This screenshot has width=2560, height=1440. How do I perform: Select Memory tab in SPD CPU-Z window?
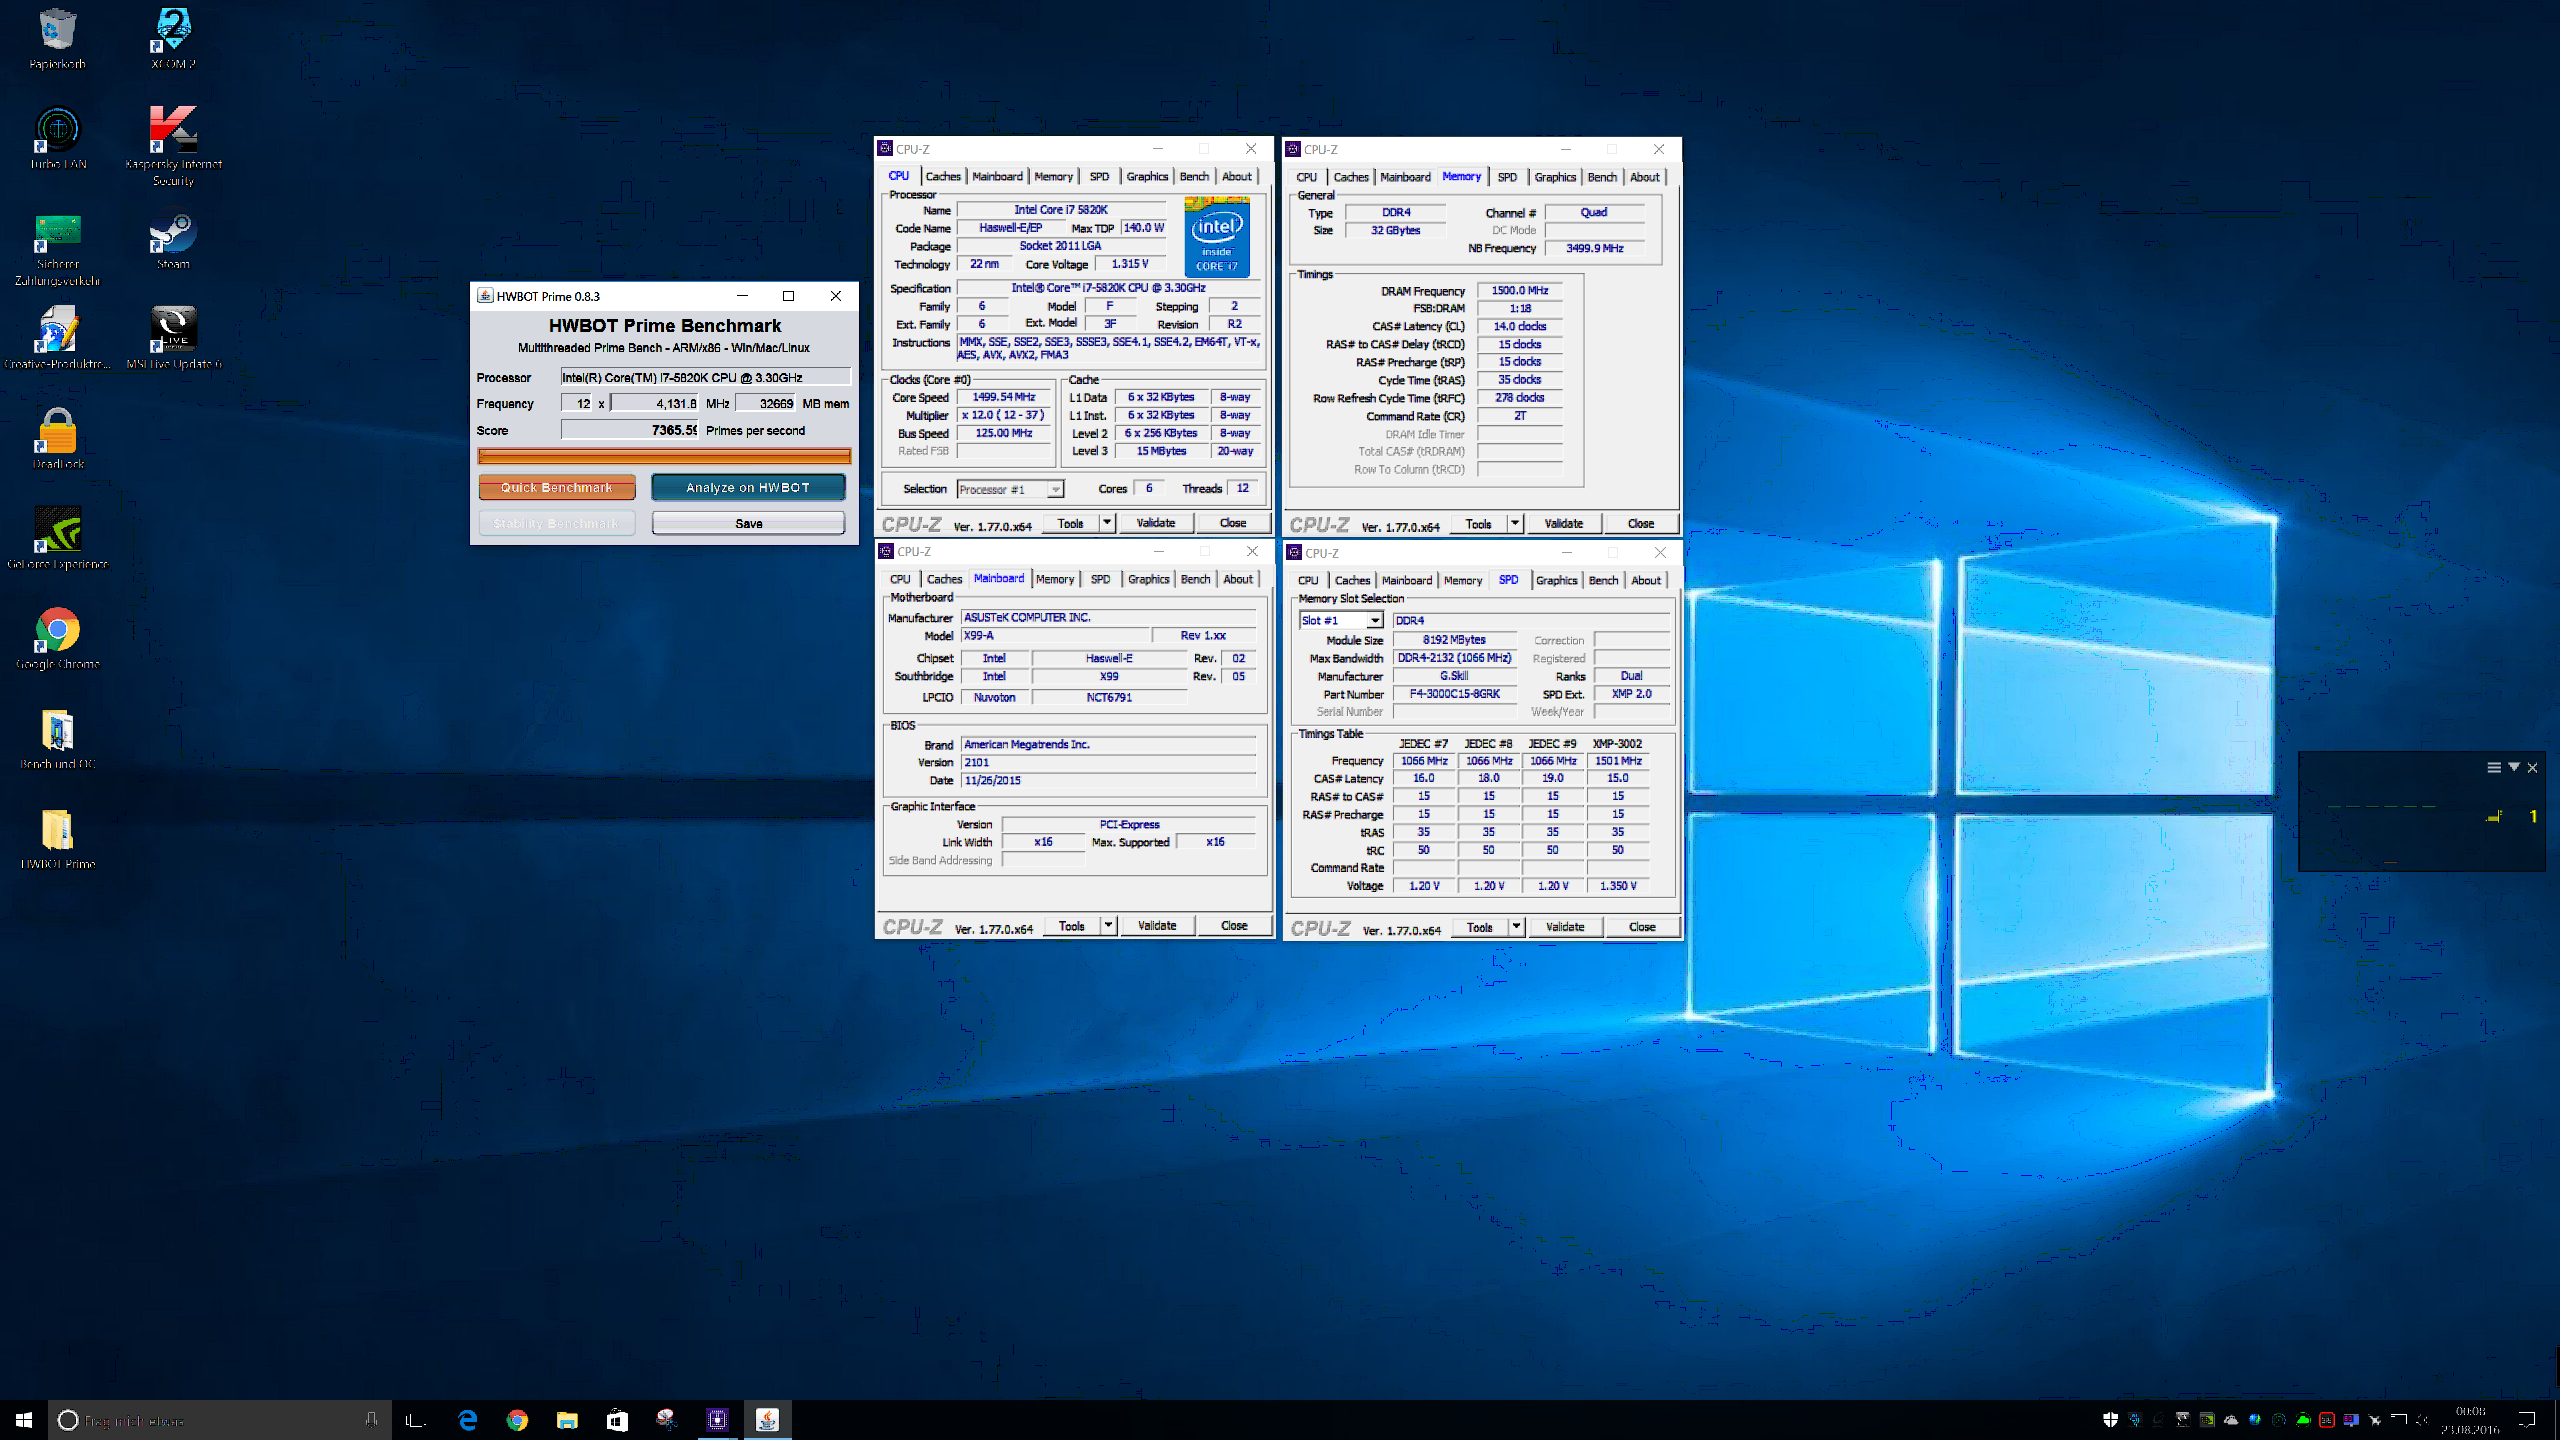click(x=1463, y=580)
